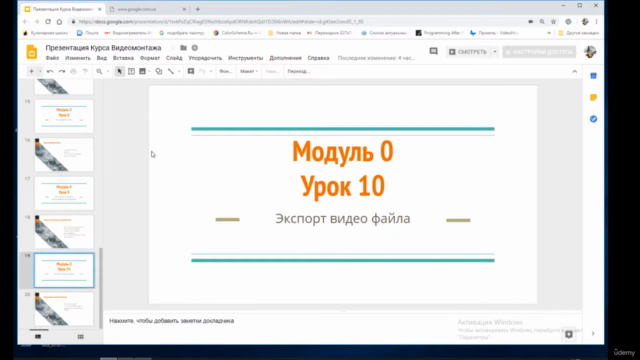This screenshot has width=640, height=360.
Task: Open the Слайд menu
Action: [174, 58]
